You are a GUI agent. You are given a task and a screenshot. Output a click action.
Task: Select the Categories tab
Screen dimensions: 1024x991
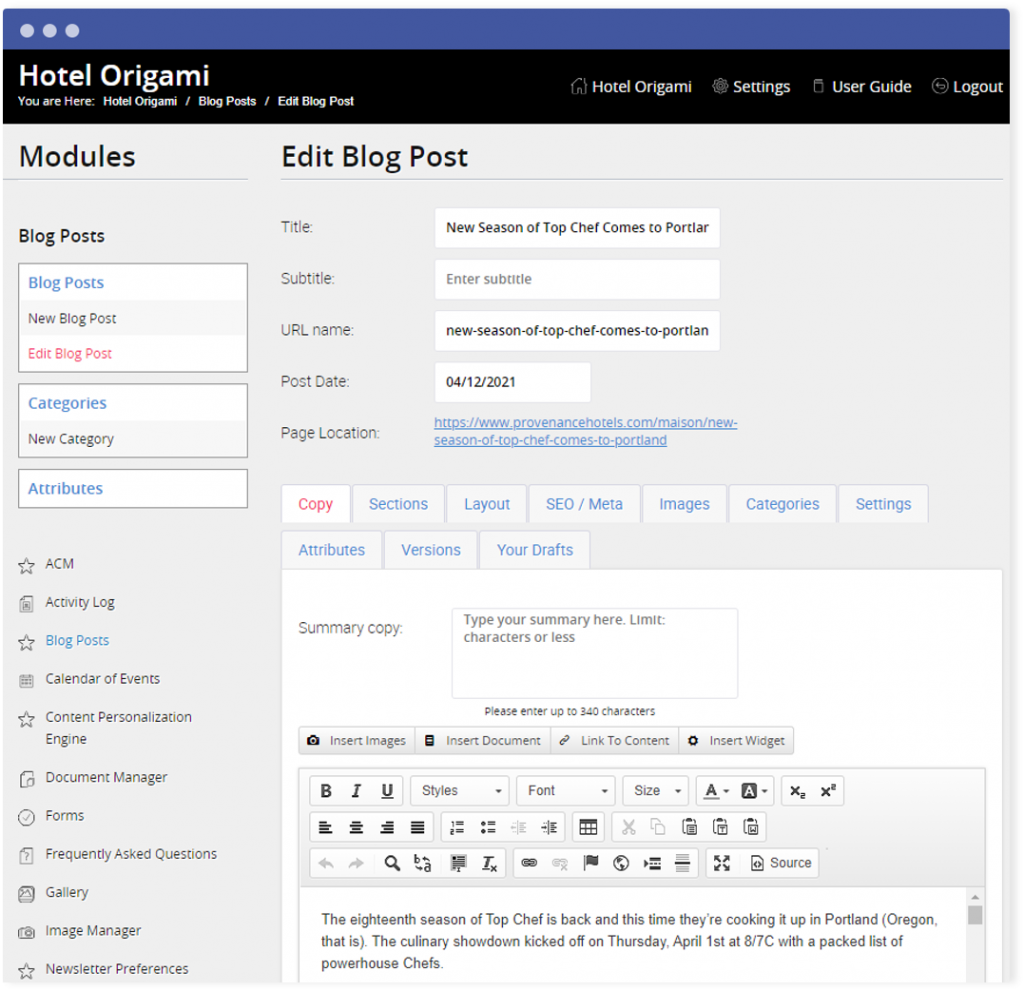coord(782,504)
